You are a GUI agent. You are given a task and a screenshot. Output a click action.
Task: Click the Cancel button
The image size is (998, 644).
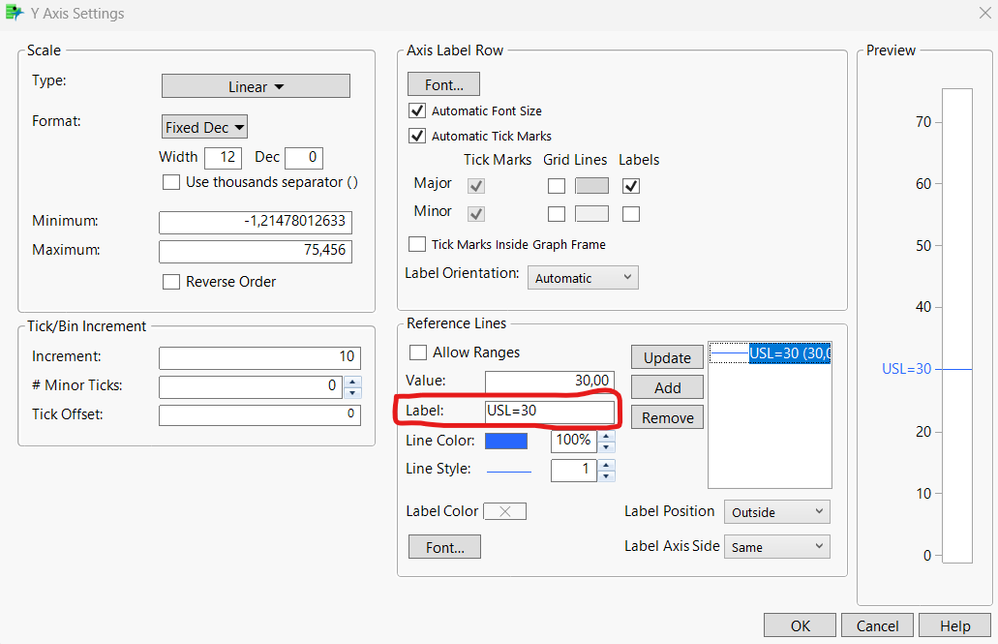pos(877,626)
